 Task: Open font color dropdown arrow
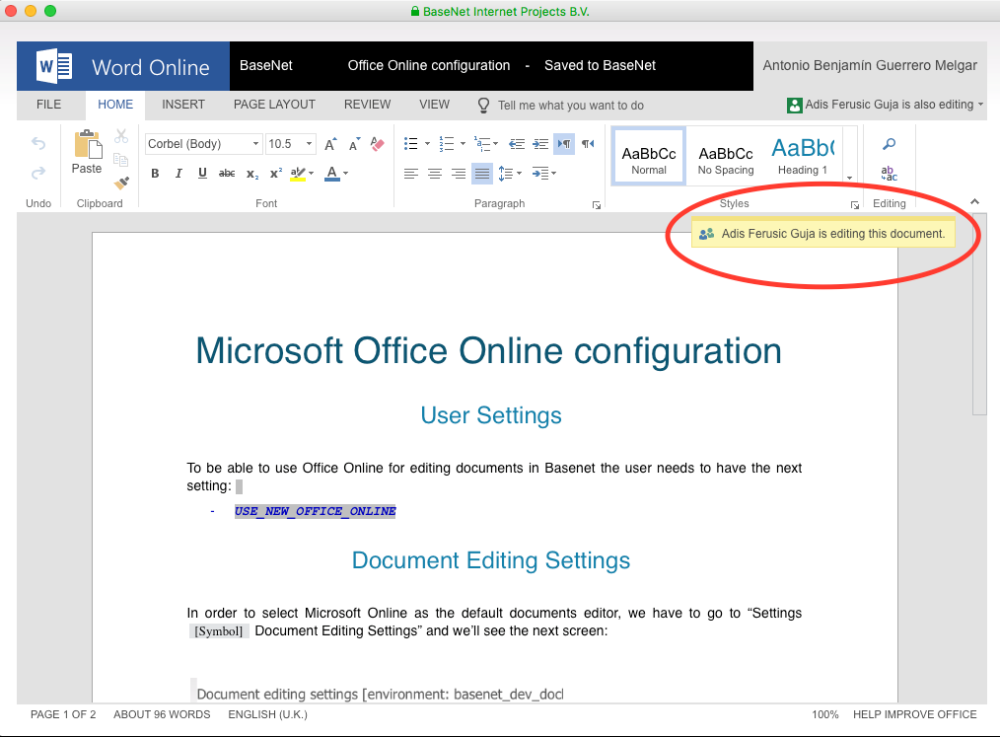(346, 173)
